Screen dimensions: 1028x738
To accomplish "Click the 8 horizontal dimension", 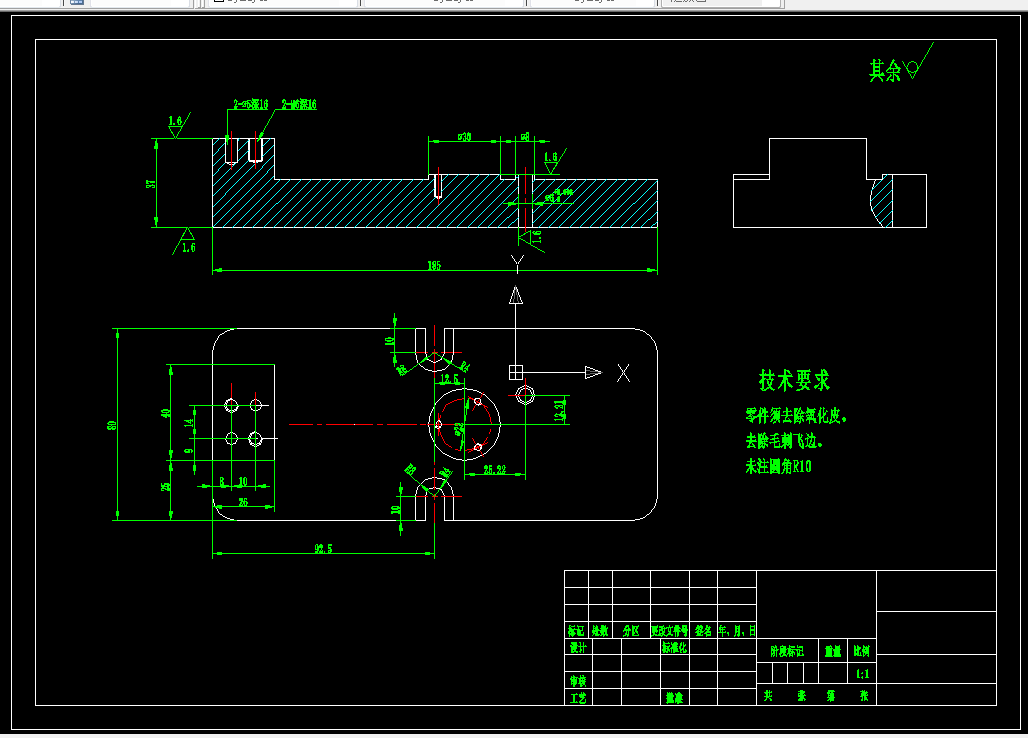I will tap(222, 482).
